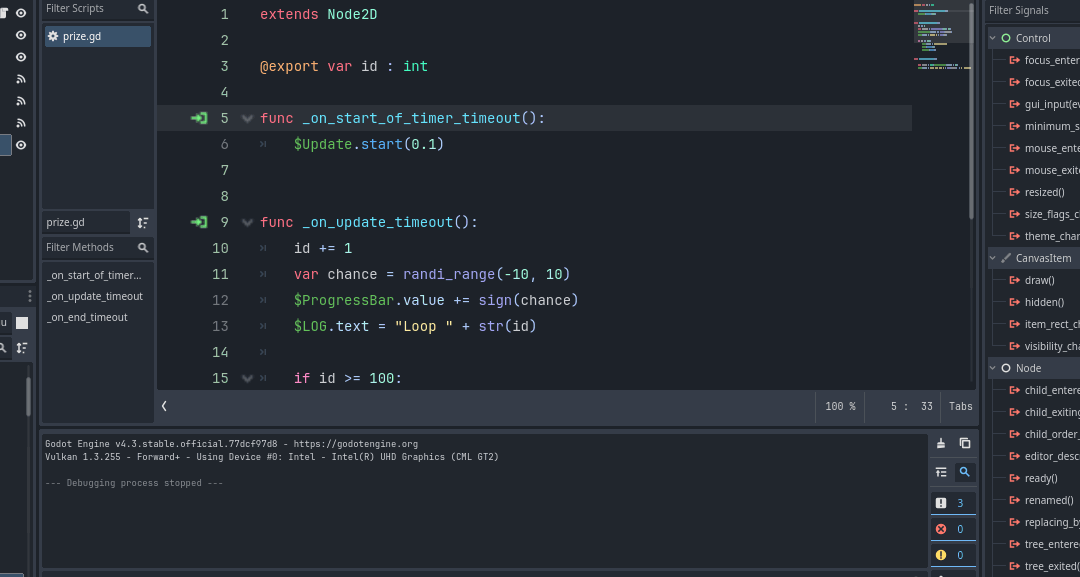Jump to _on_start_of_timer... method
This screenshot has height=577, width=1080.
[94, 275]
